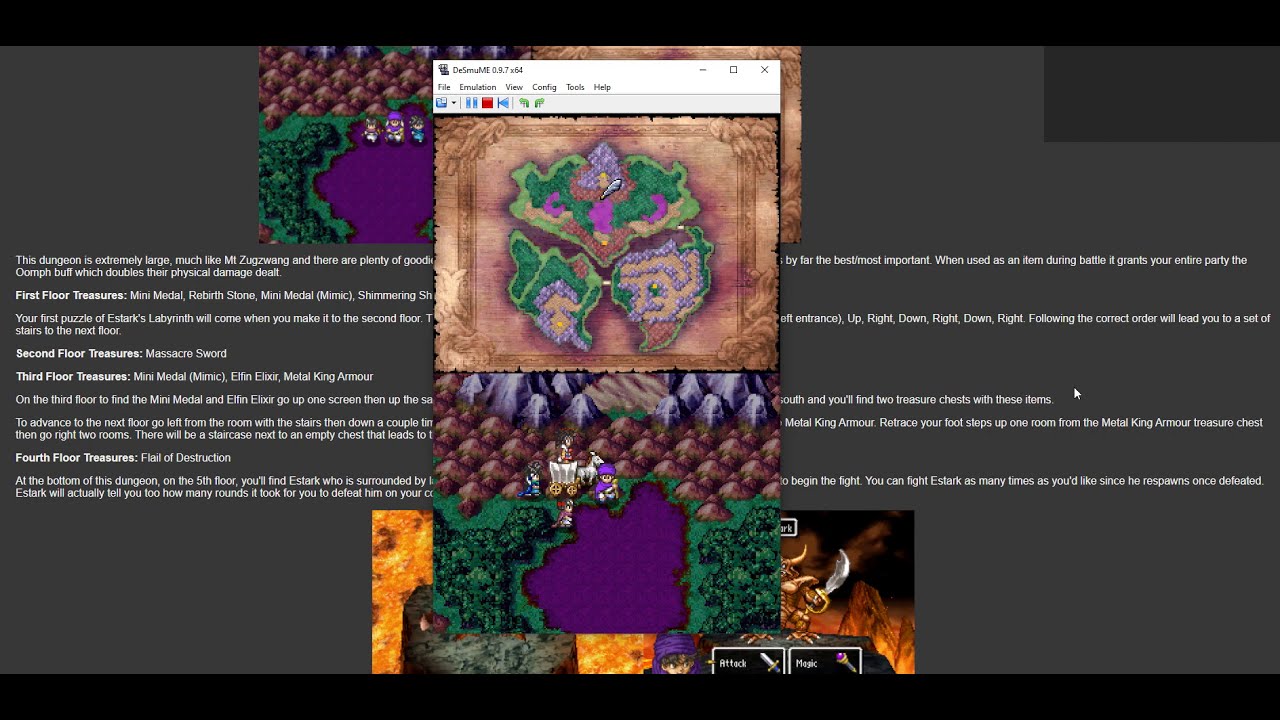Click the lava cave screenshot on webpage

pyautogui.click(x=402, y=592)
